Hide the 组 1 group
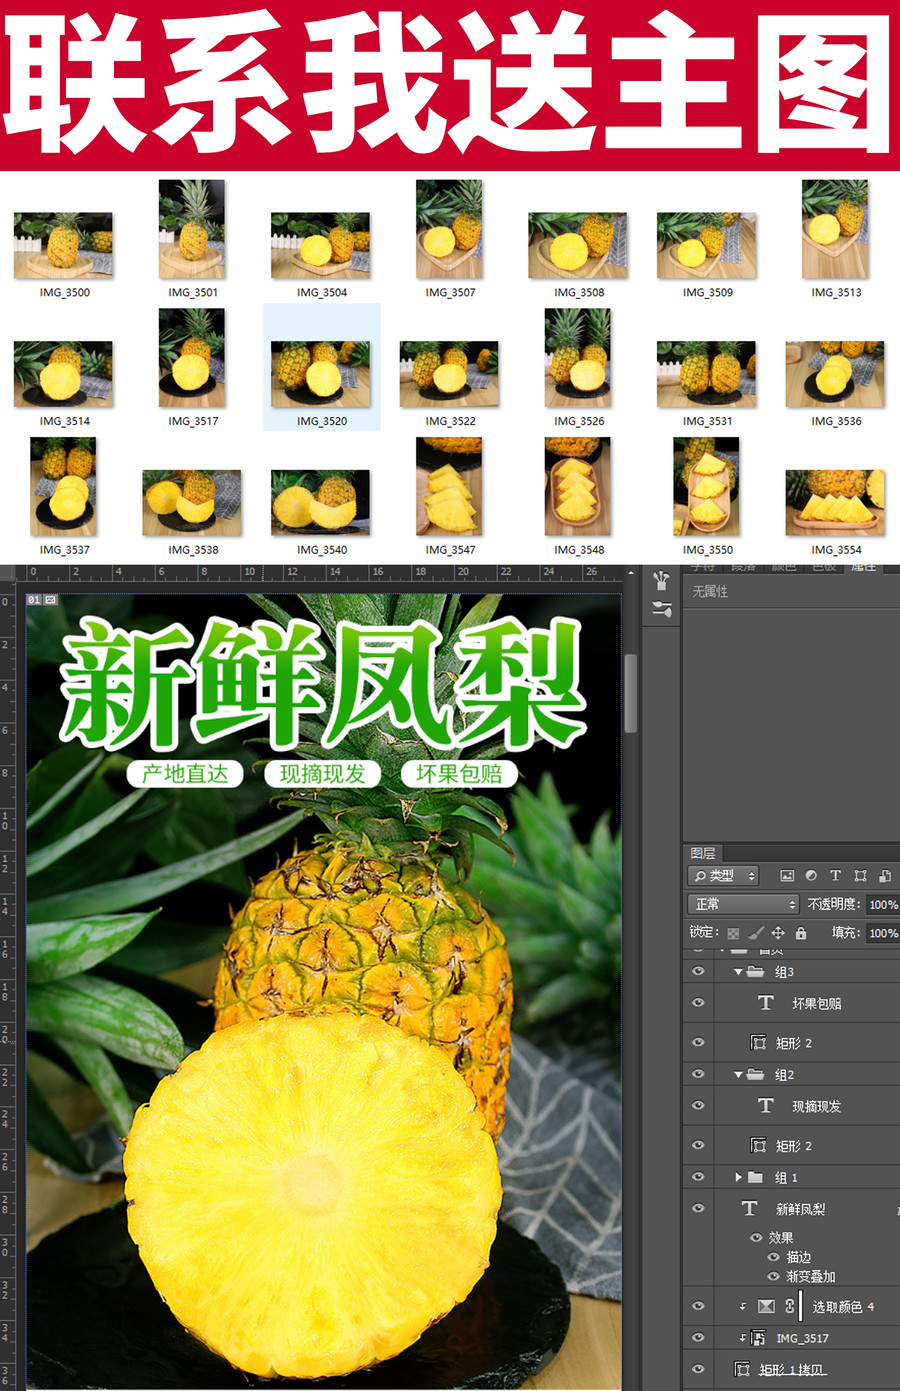This screenshot has width=900, height=1391. click(698, 1178)
